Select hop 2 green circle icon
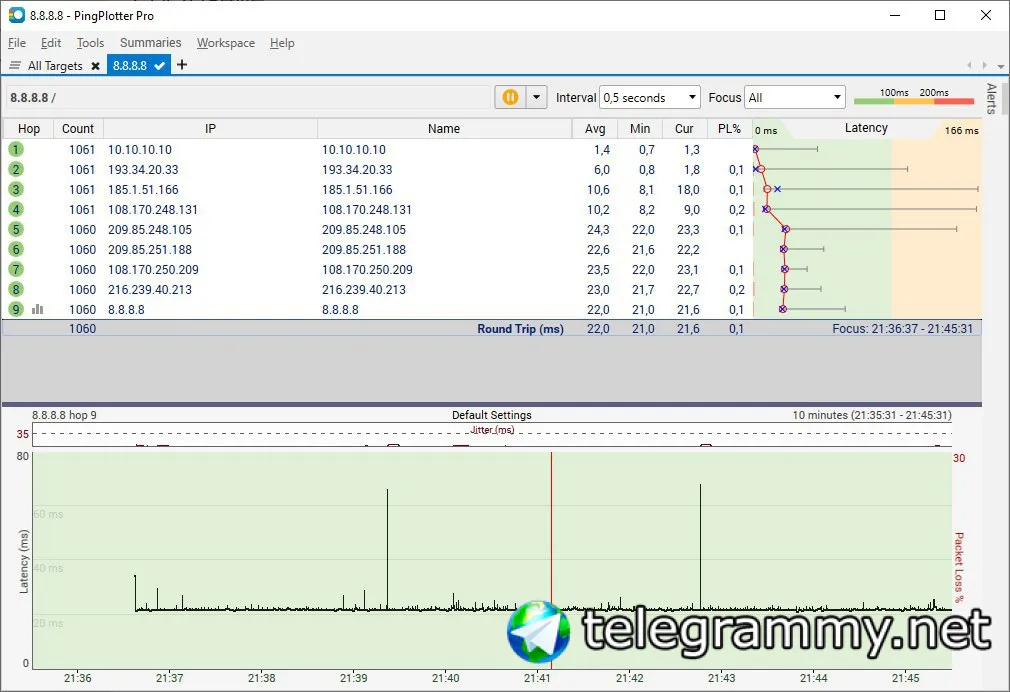Image resolution: width=1010 pixels, height=692 pixels. [15, 169]
